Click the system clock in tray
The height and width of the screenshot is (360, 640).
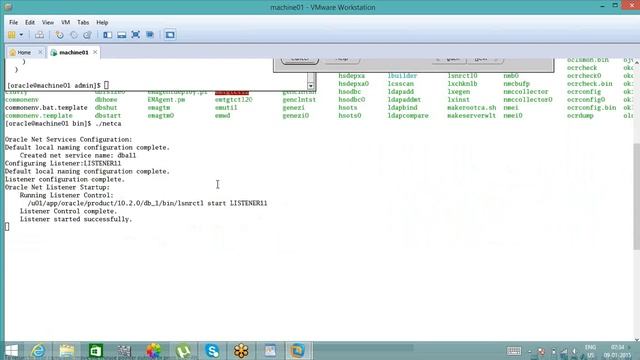[x=617, y=351]
